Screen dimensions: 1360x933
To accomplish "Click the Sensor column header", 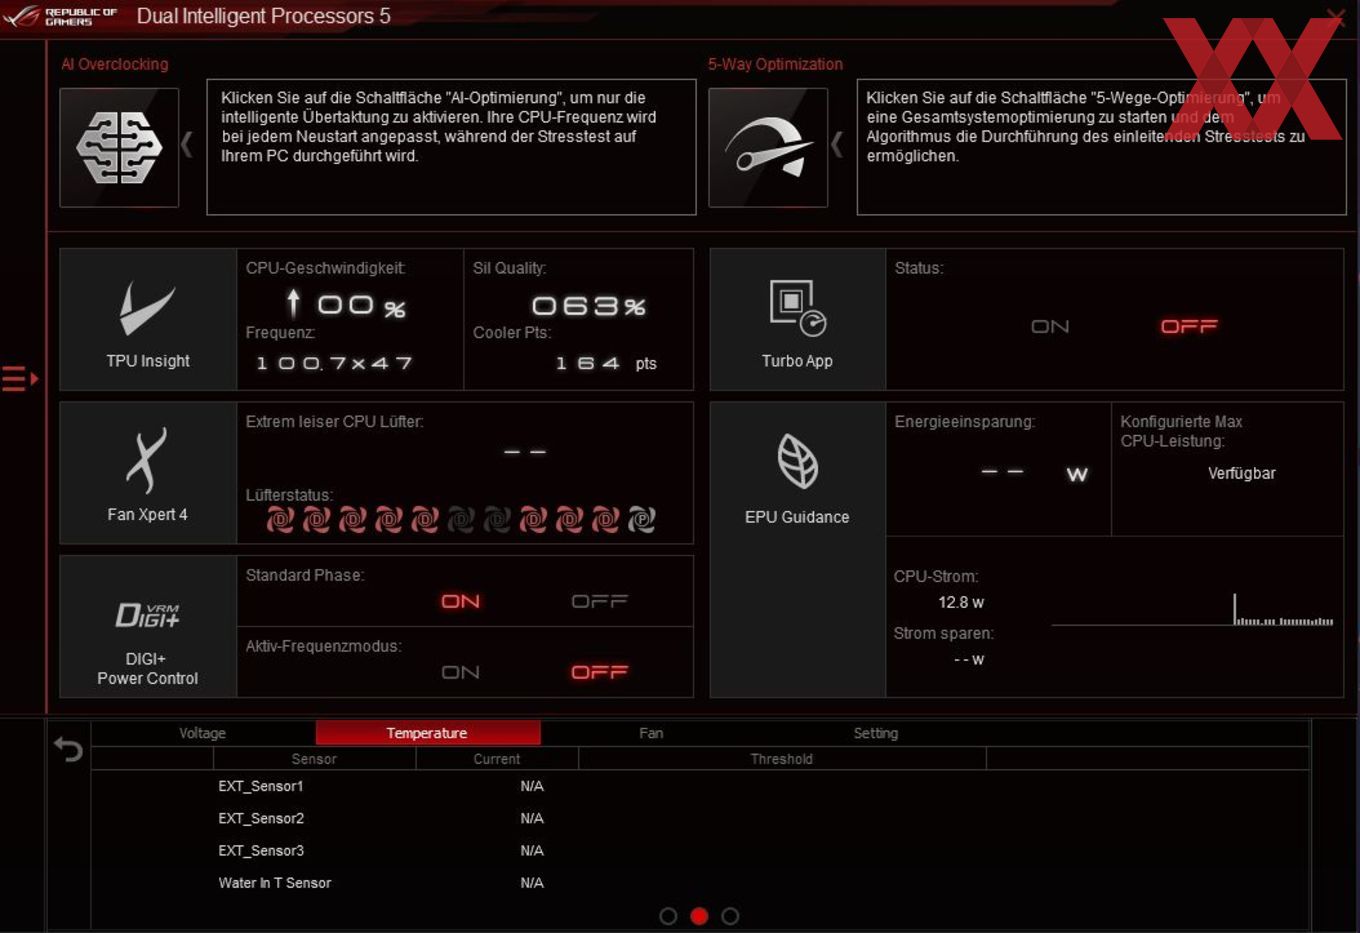I will coord(314,759).
